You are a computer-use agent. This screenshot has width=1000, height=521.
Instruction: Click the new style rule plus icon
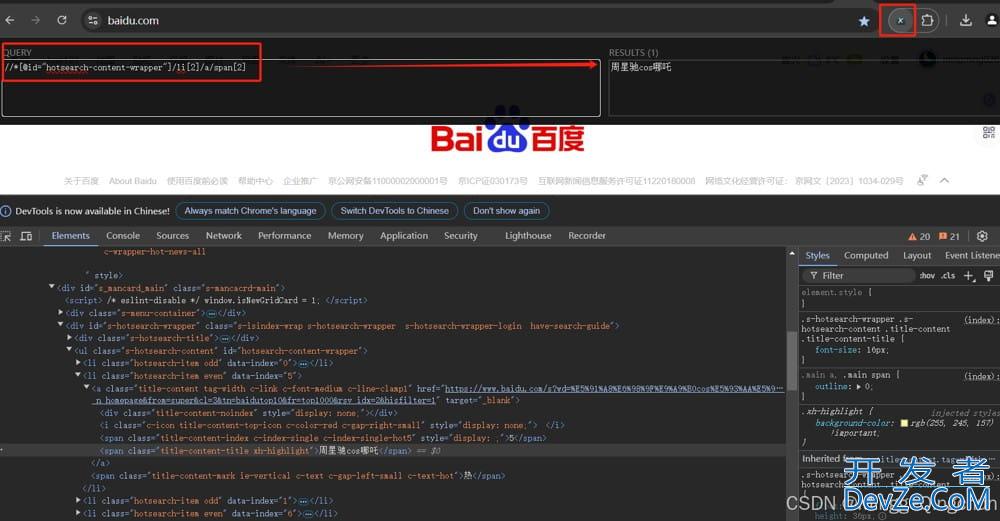point(969,275)
